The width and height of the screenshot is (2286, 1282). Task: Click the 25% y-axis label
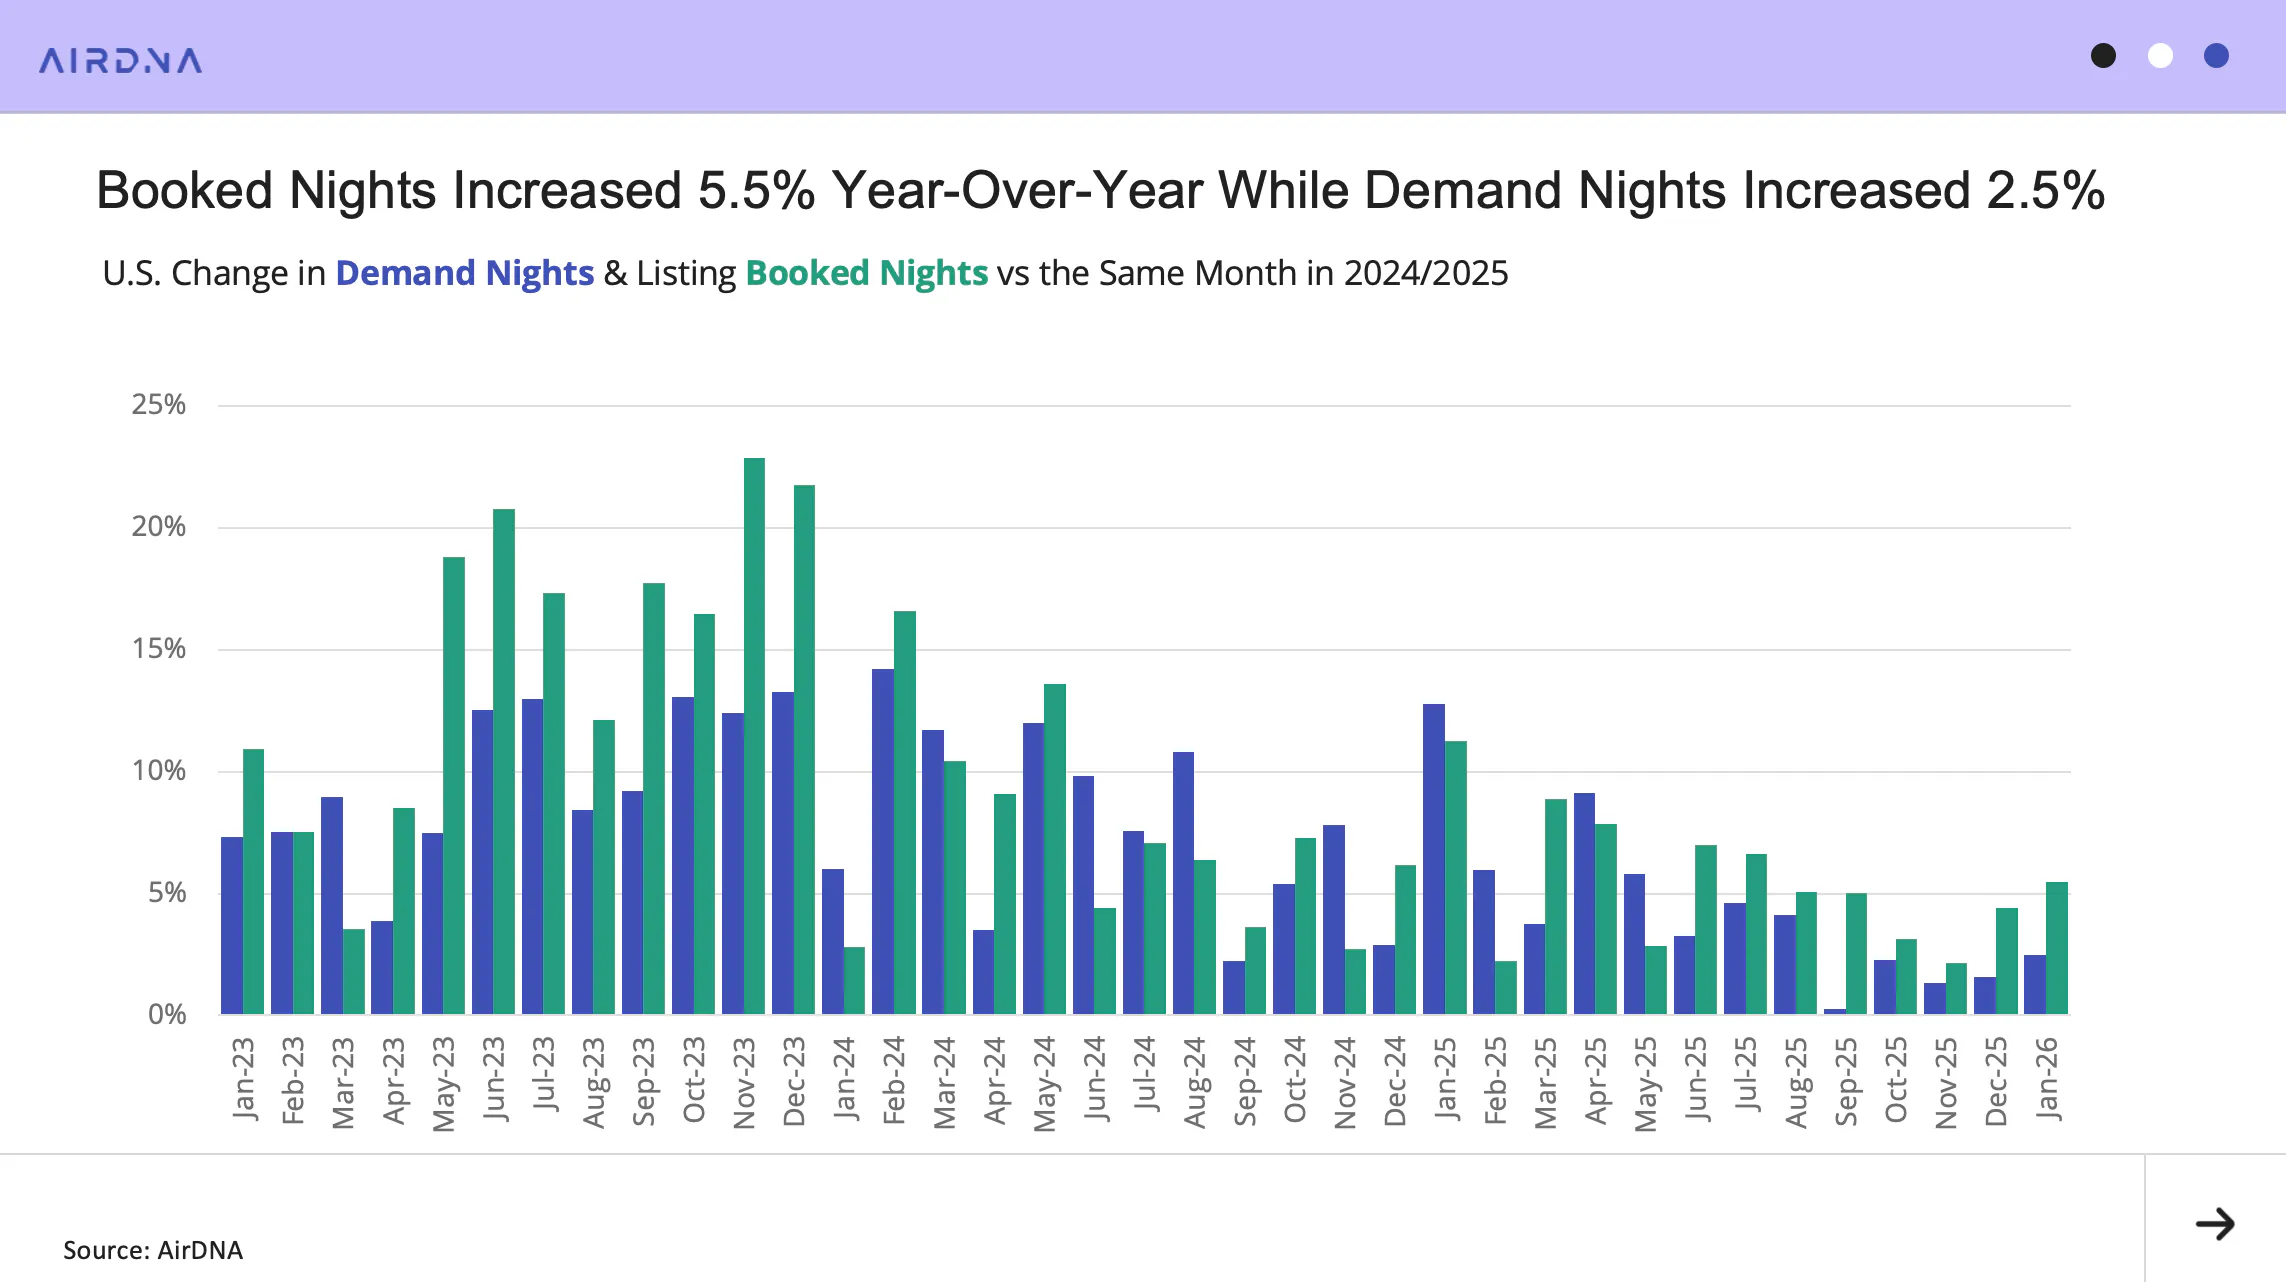point(159,404)
